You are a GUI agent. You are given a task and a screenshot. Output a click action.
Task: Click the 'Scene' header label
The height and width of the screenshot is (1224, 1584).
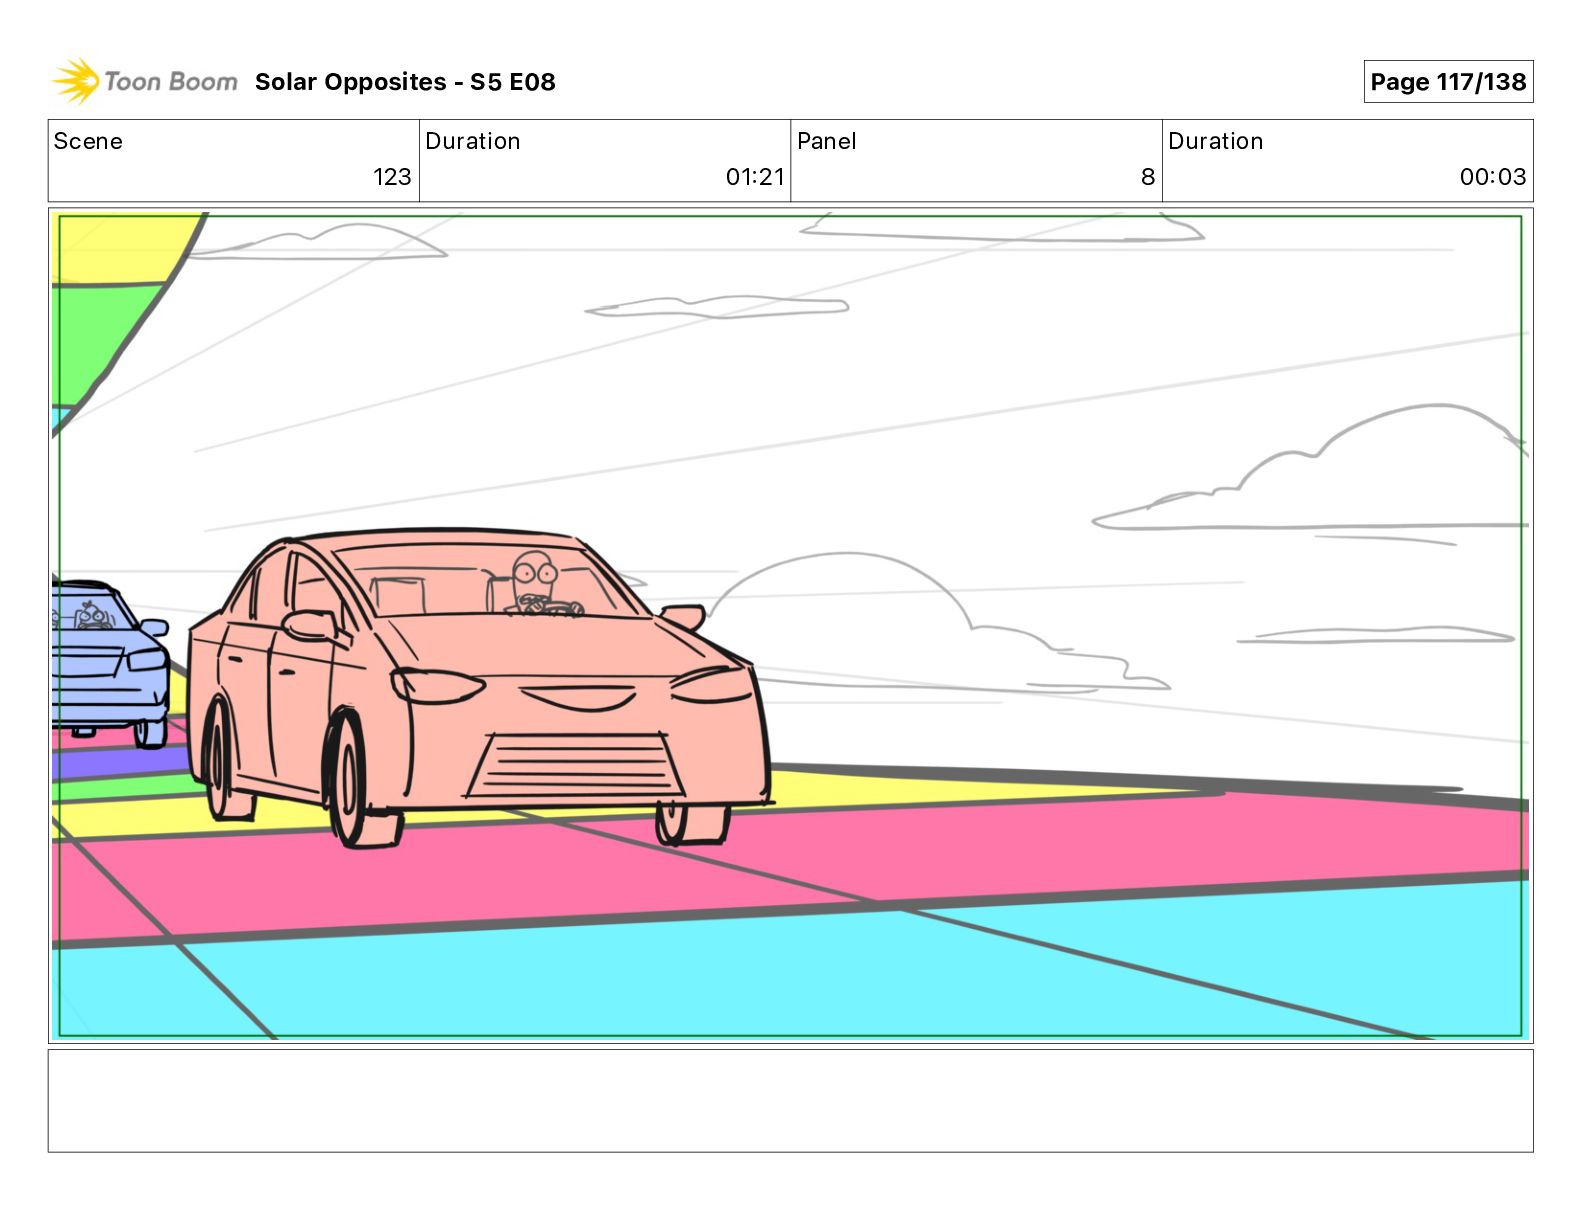[88, 141]
